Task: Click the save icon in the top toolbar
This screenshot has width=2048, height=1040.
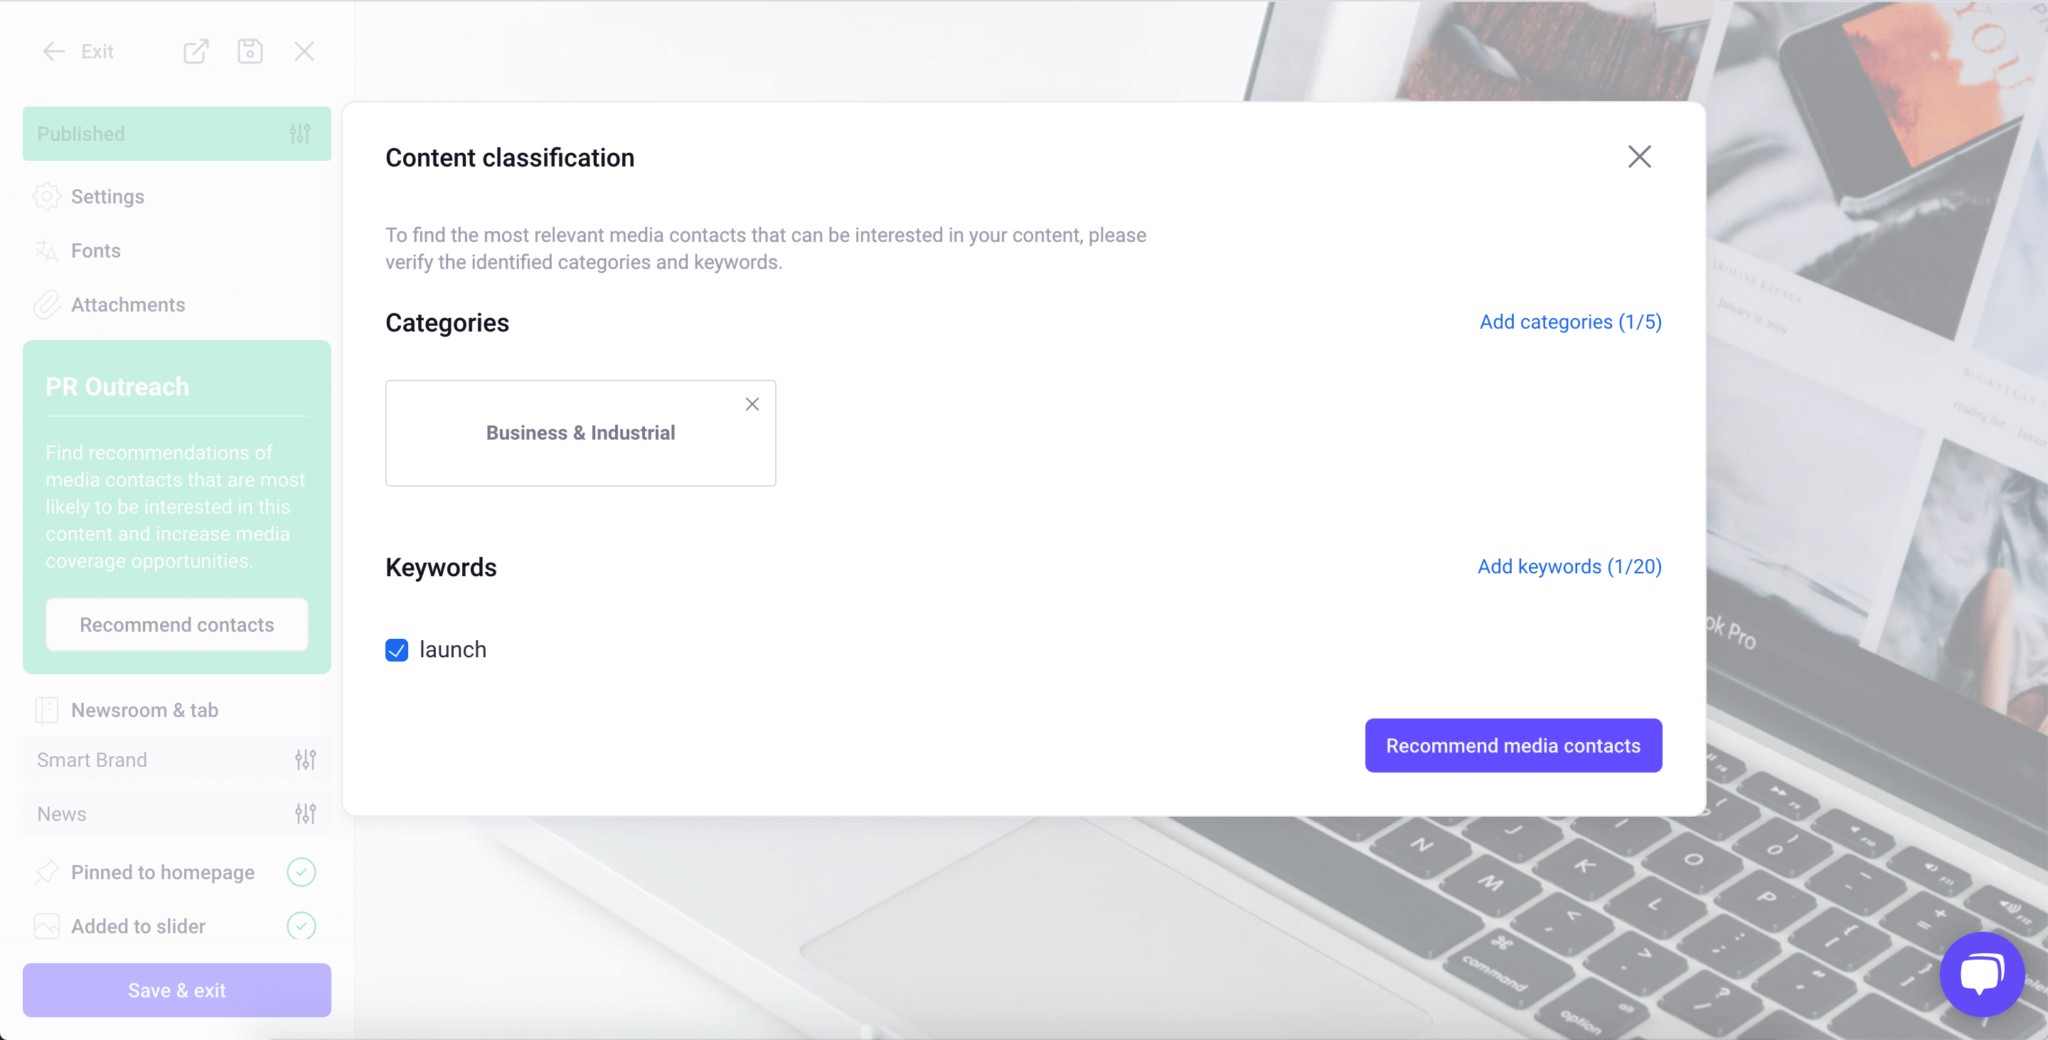Action: click(250, 50)
